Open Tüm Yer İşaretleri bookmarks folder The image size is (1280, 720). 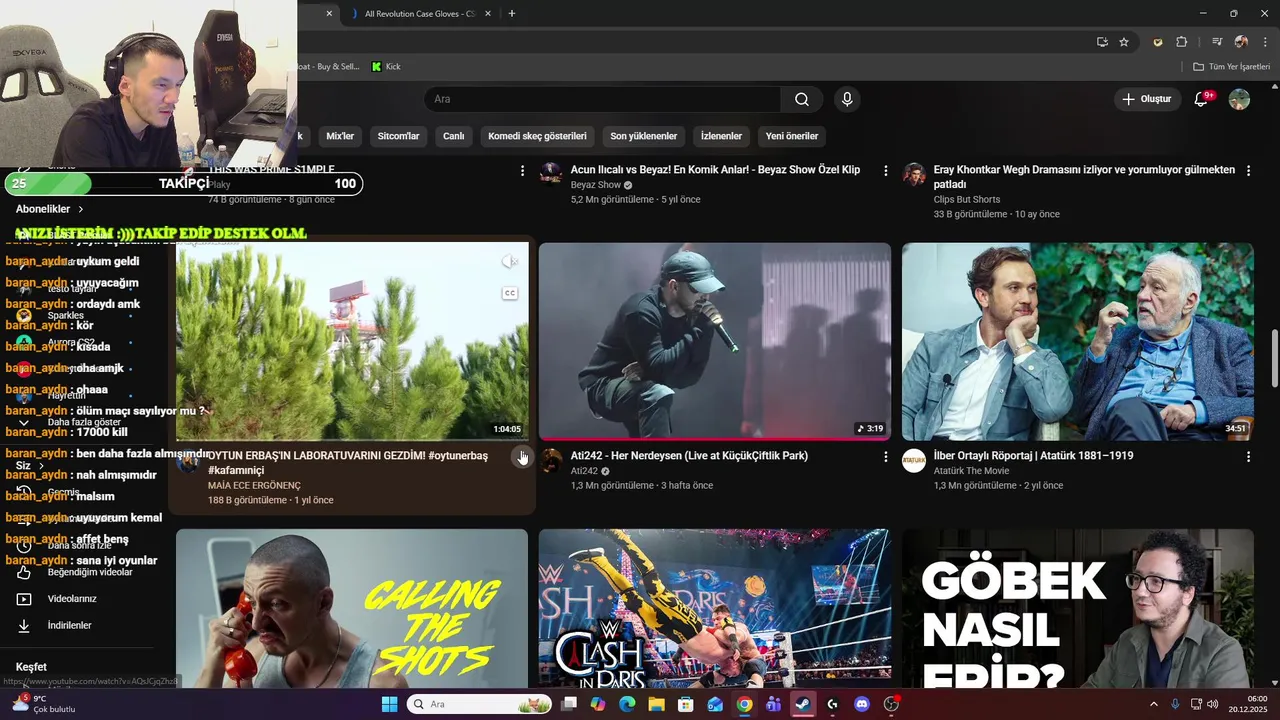1232,67
